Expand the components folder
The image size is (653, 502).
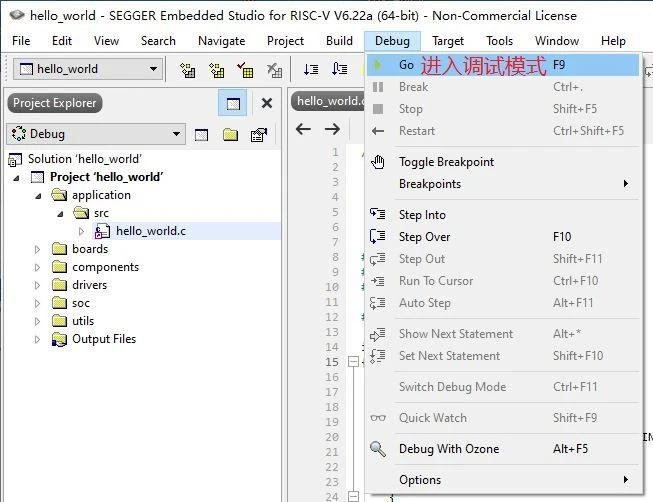[37, 267]
